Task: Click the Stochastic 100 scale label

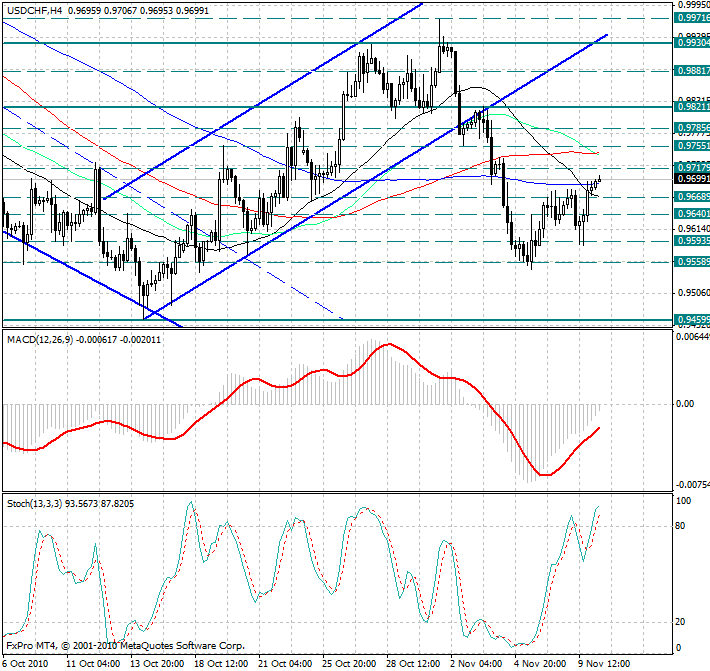Action: pyautogui.click(x=683, y=500)
